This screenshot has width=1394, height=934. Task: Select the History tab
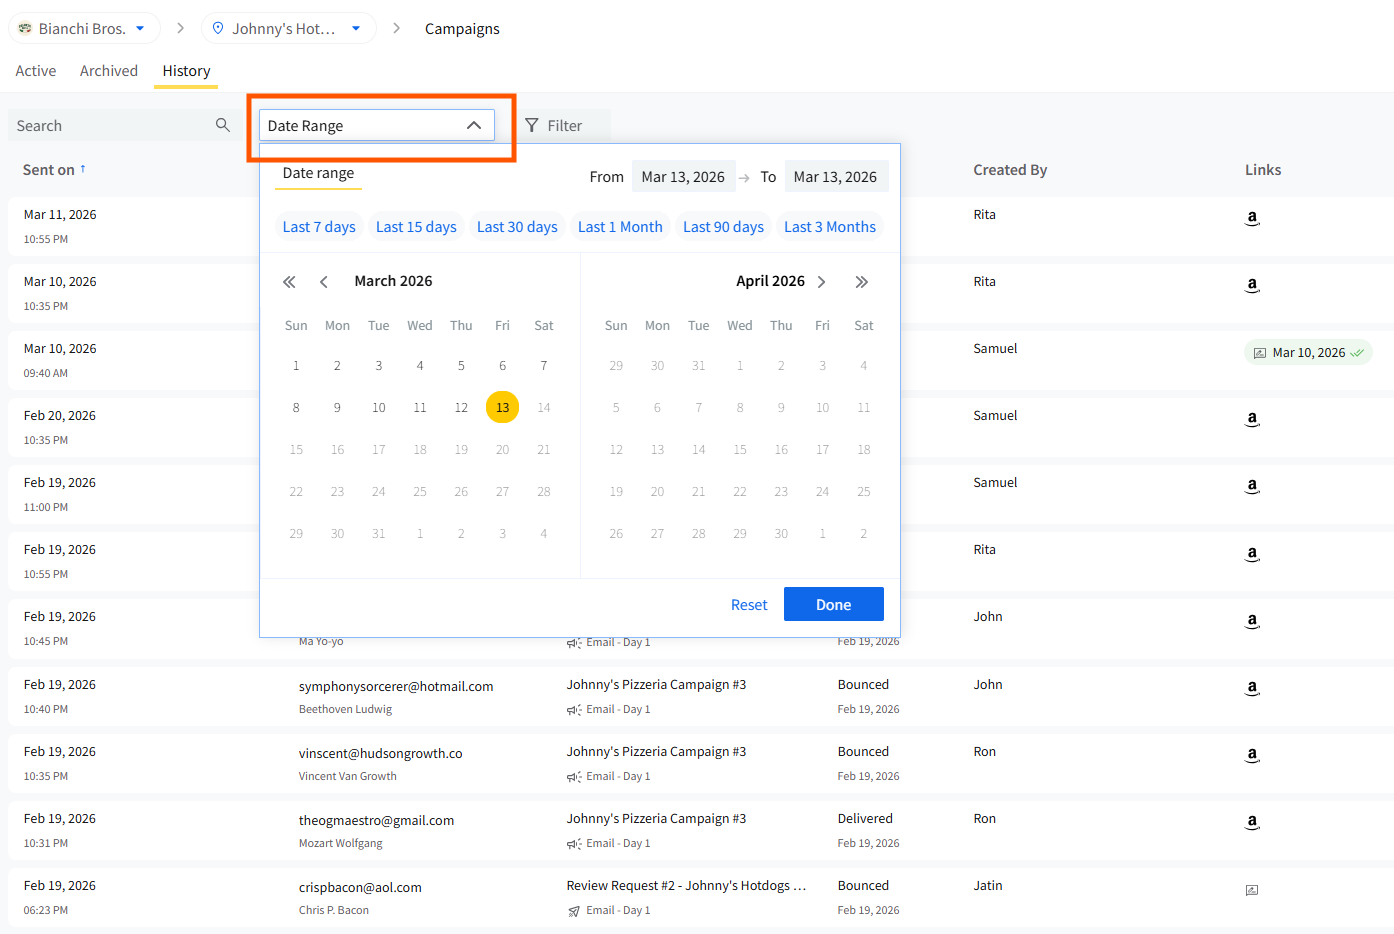[x=186, y=71]
